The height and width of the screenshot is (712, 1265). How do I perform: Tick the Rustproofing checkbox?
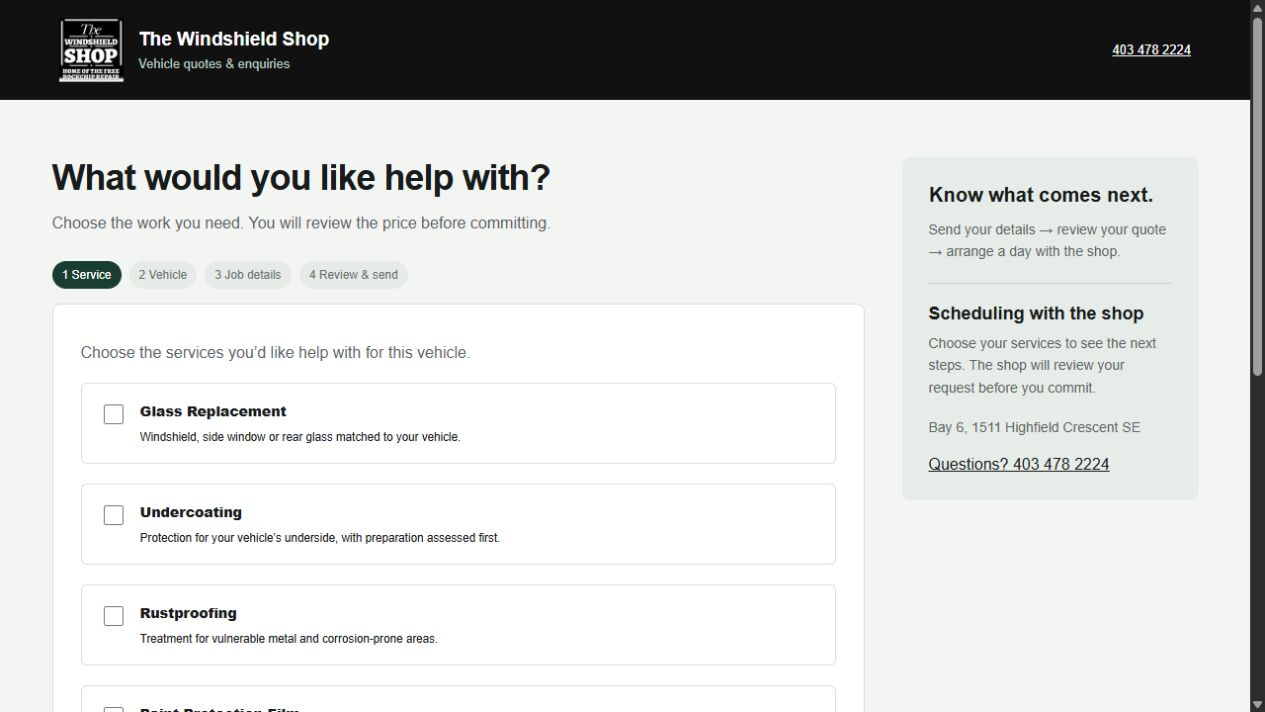[x=114, y=616]
